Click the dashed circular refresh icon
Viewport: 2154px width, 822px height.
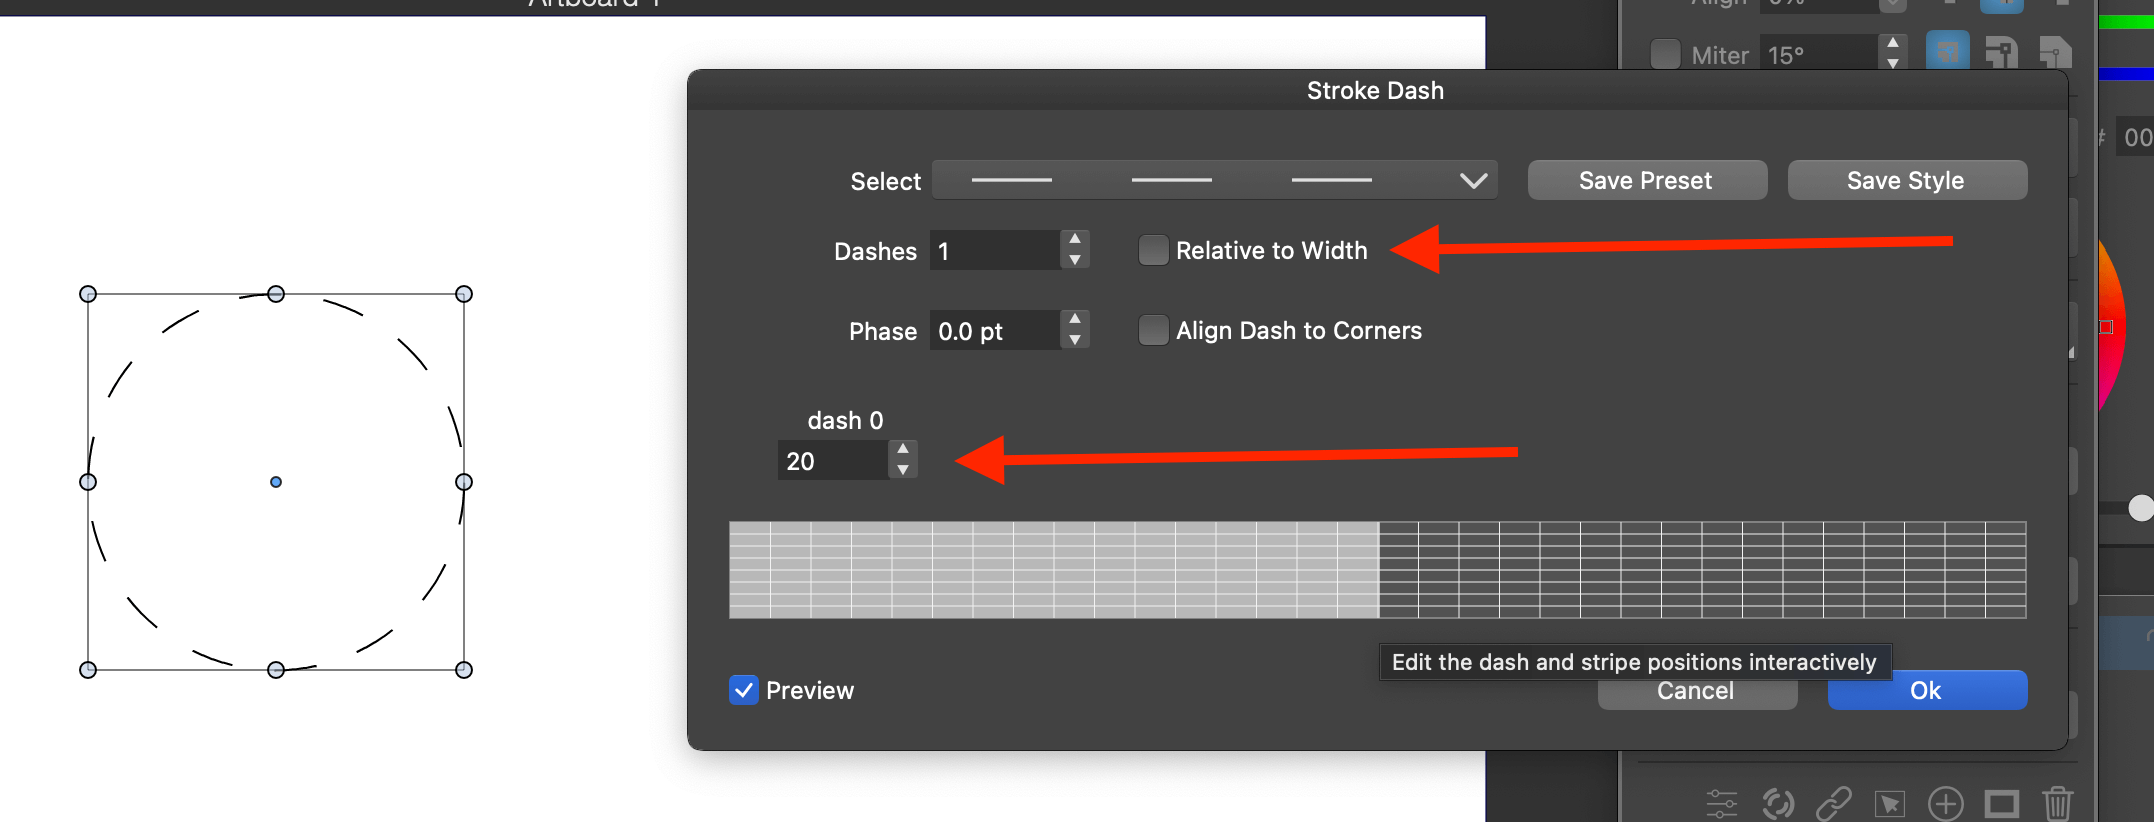pyautogui.click(x=1777, y=803)
